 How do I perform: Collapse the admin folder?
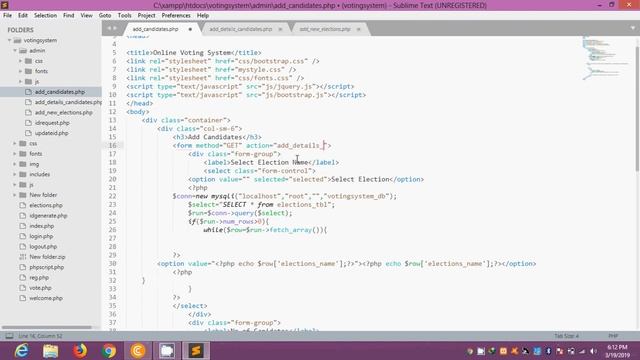(x=15, y=51)
